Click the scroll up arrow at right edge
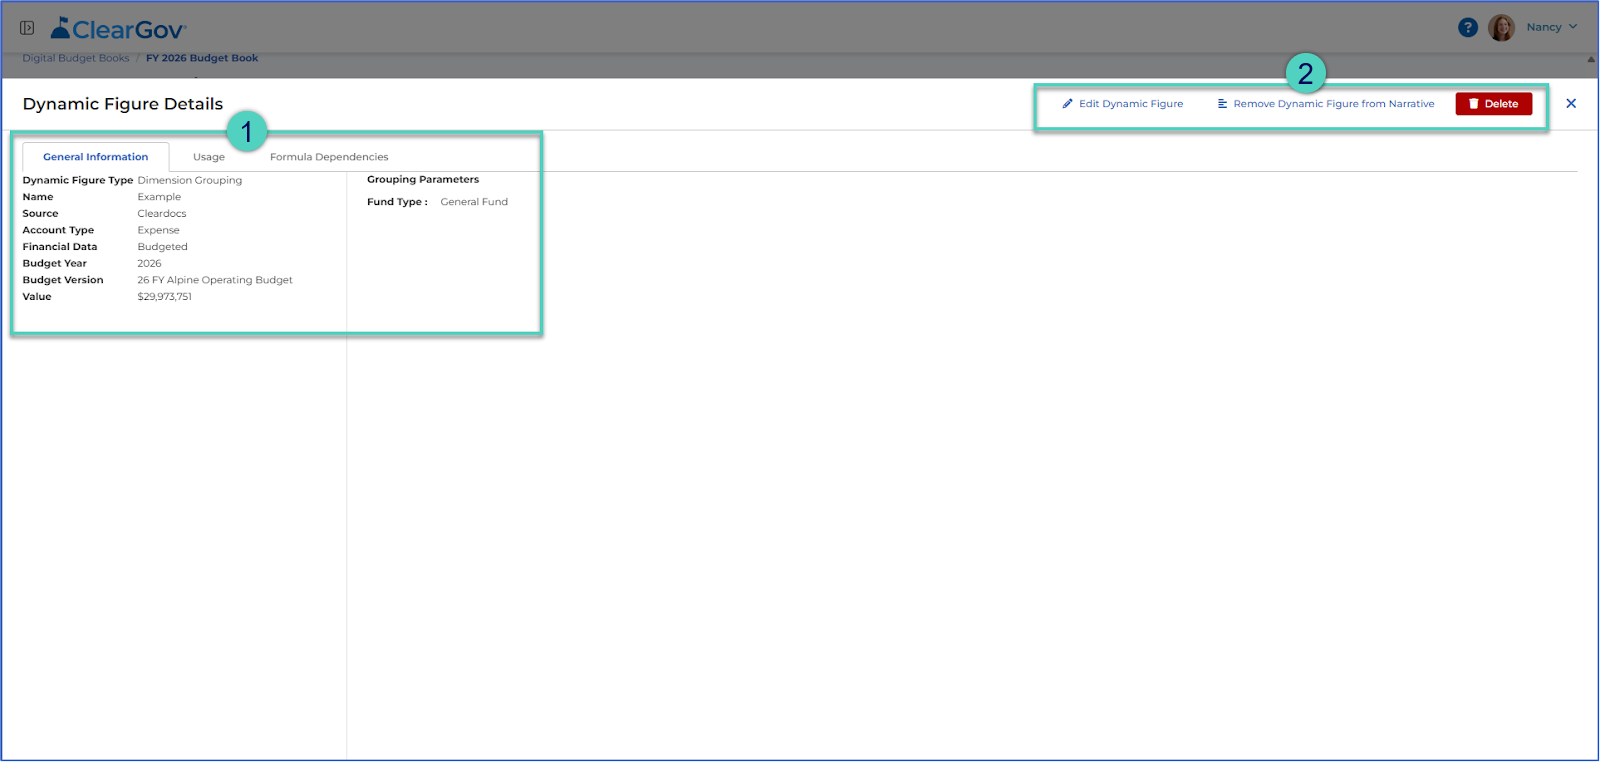The height and width of the screenshot is (762, 1600). pyautogui.click(x=1591, y=60)
